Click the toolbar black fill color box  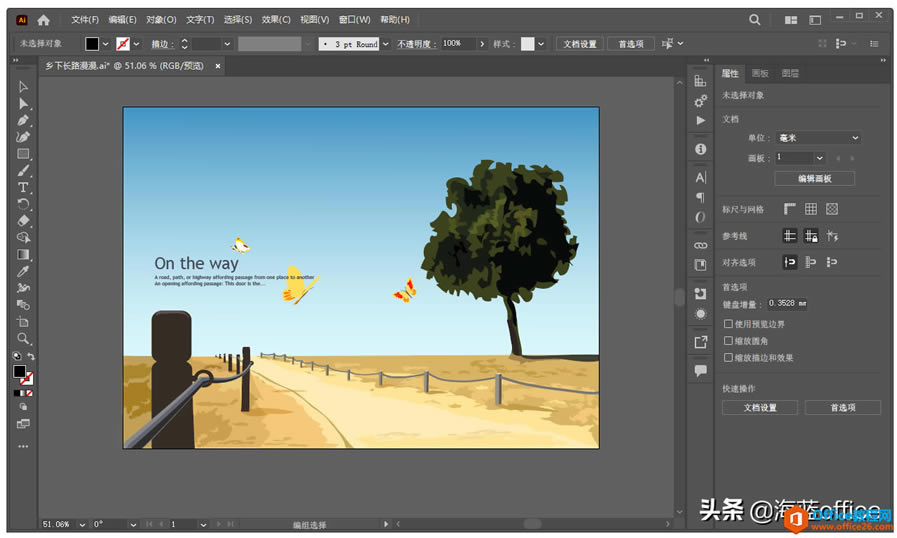(19, 372)
